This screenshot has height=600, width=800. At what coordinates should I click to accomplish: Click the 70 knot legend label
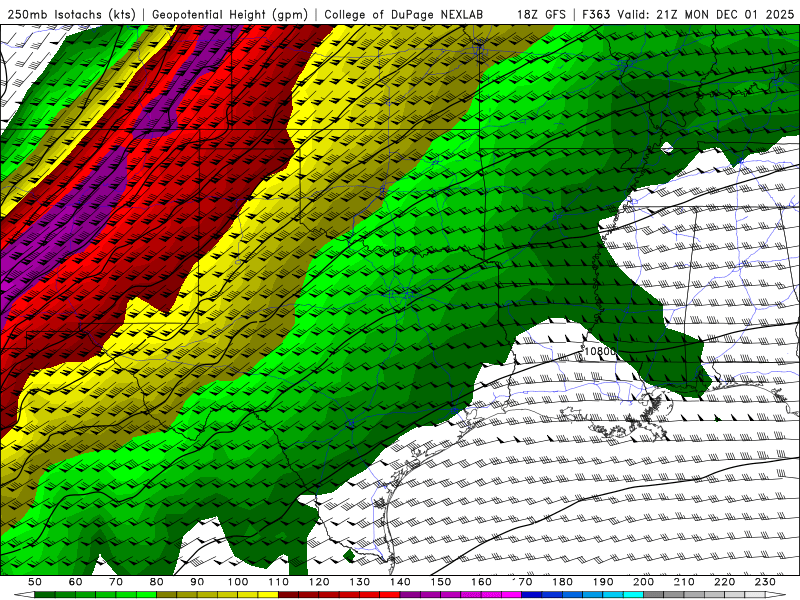116,582
